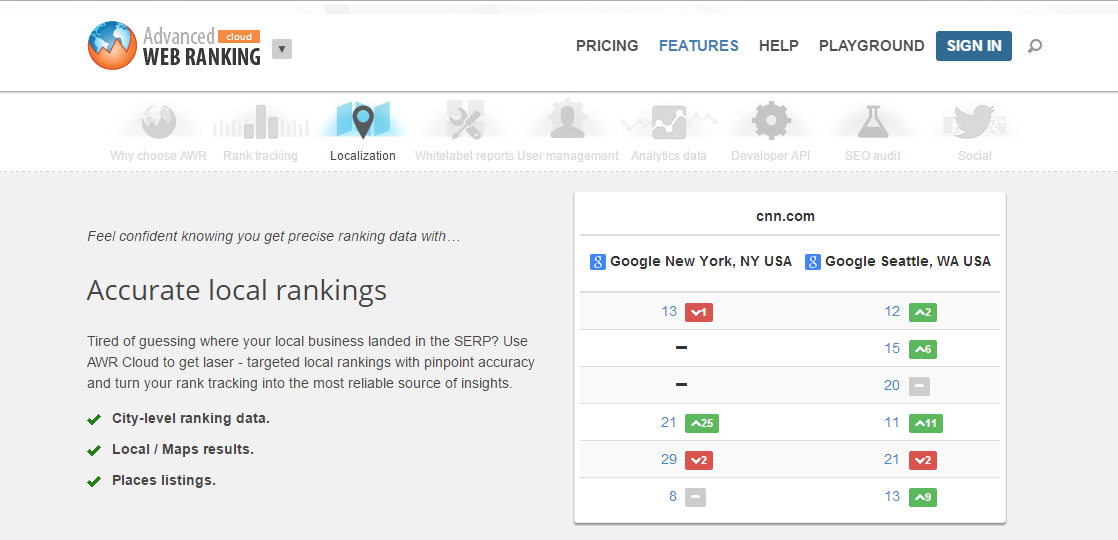Screen dimensions: 1118x540
Task: Click the red down 1 badge
Action: 699,312
